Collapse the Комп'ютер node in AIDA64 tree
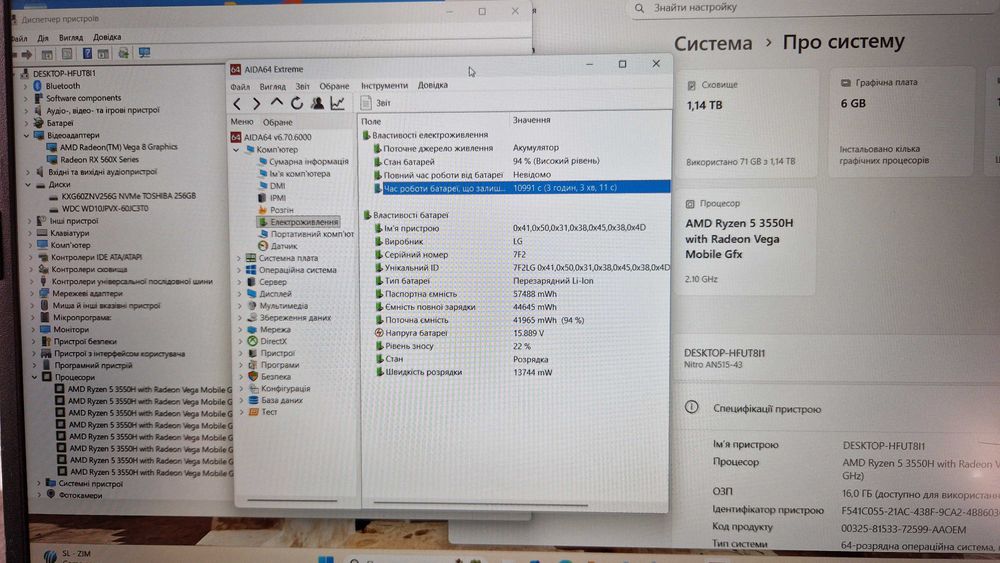The height and width of the screenshot is (563, 1000). (237, 150)
